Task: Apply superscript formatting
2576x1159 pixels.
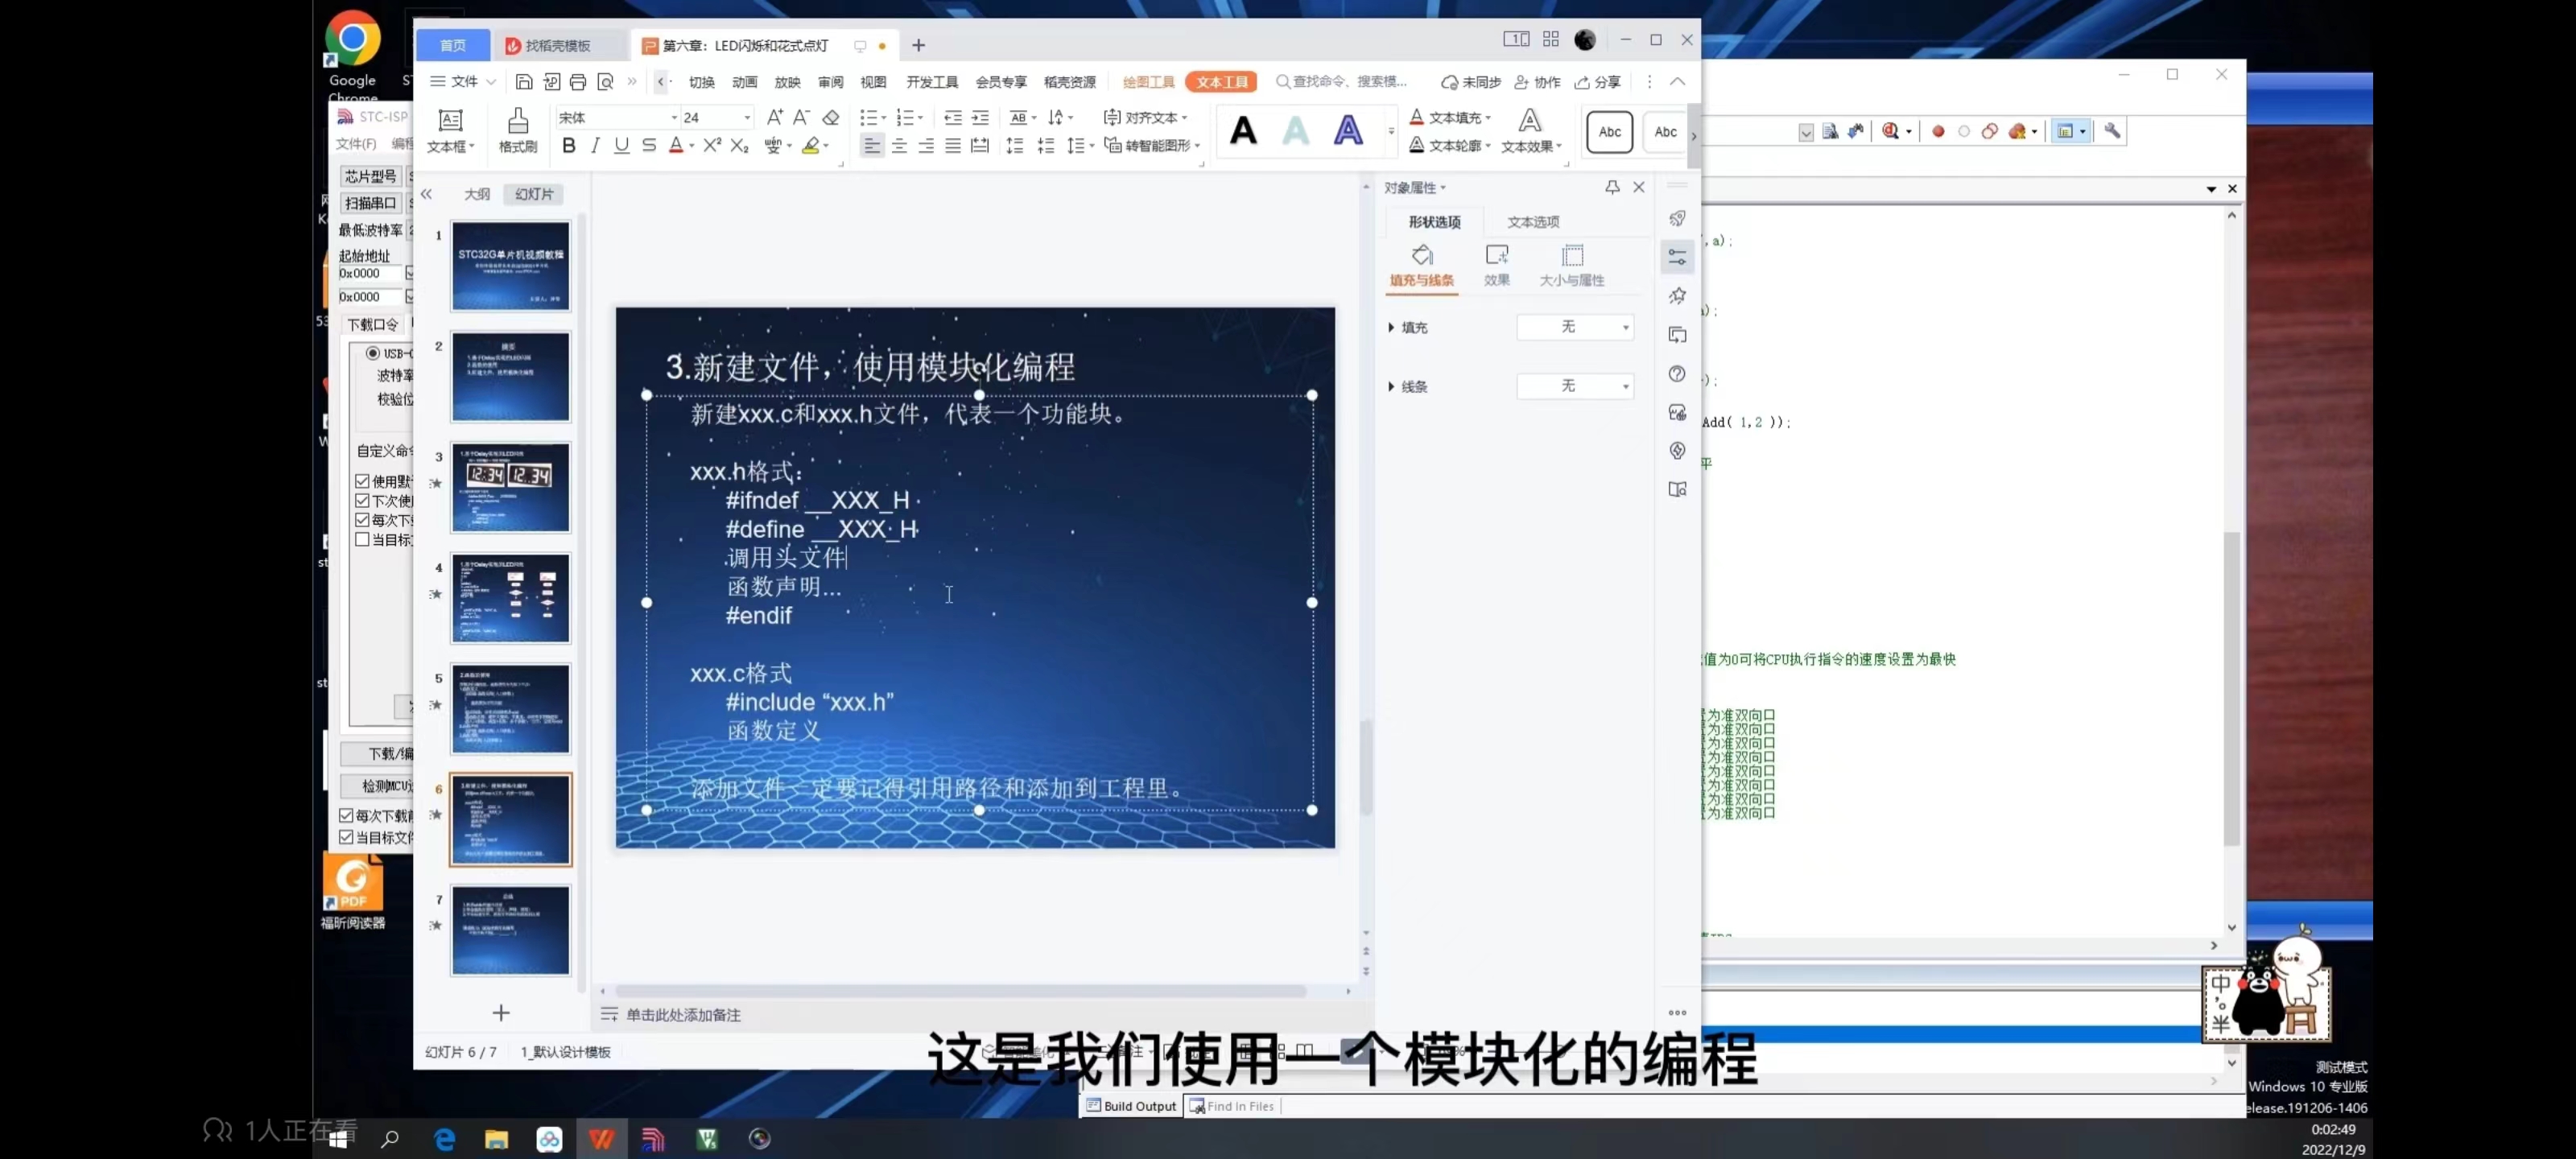Action: (x=712, y=146)
